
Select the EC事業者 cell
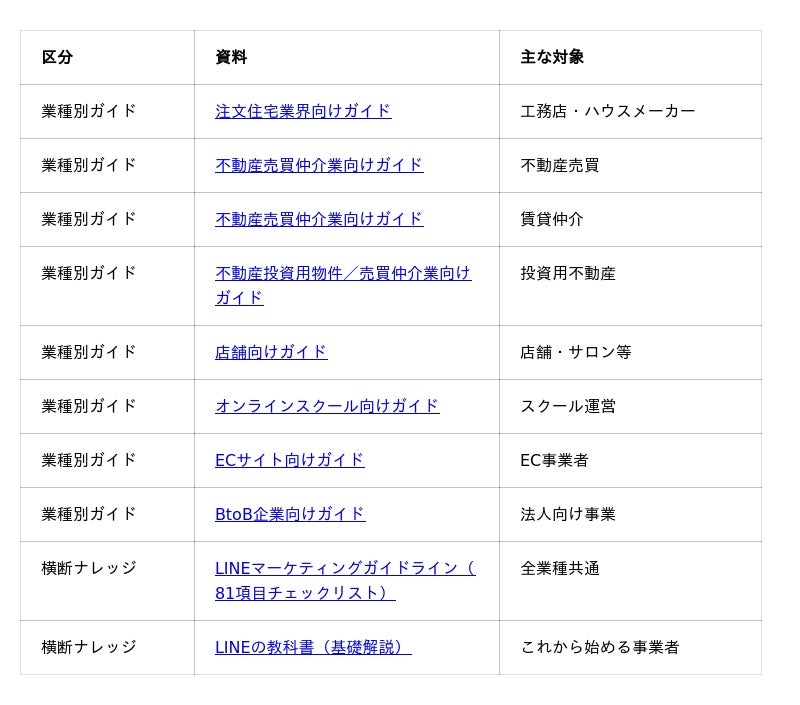tap(631, 460)
